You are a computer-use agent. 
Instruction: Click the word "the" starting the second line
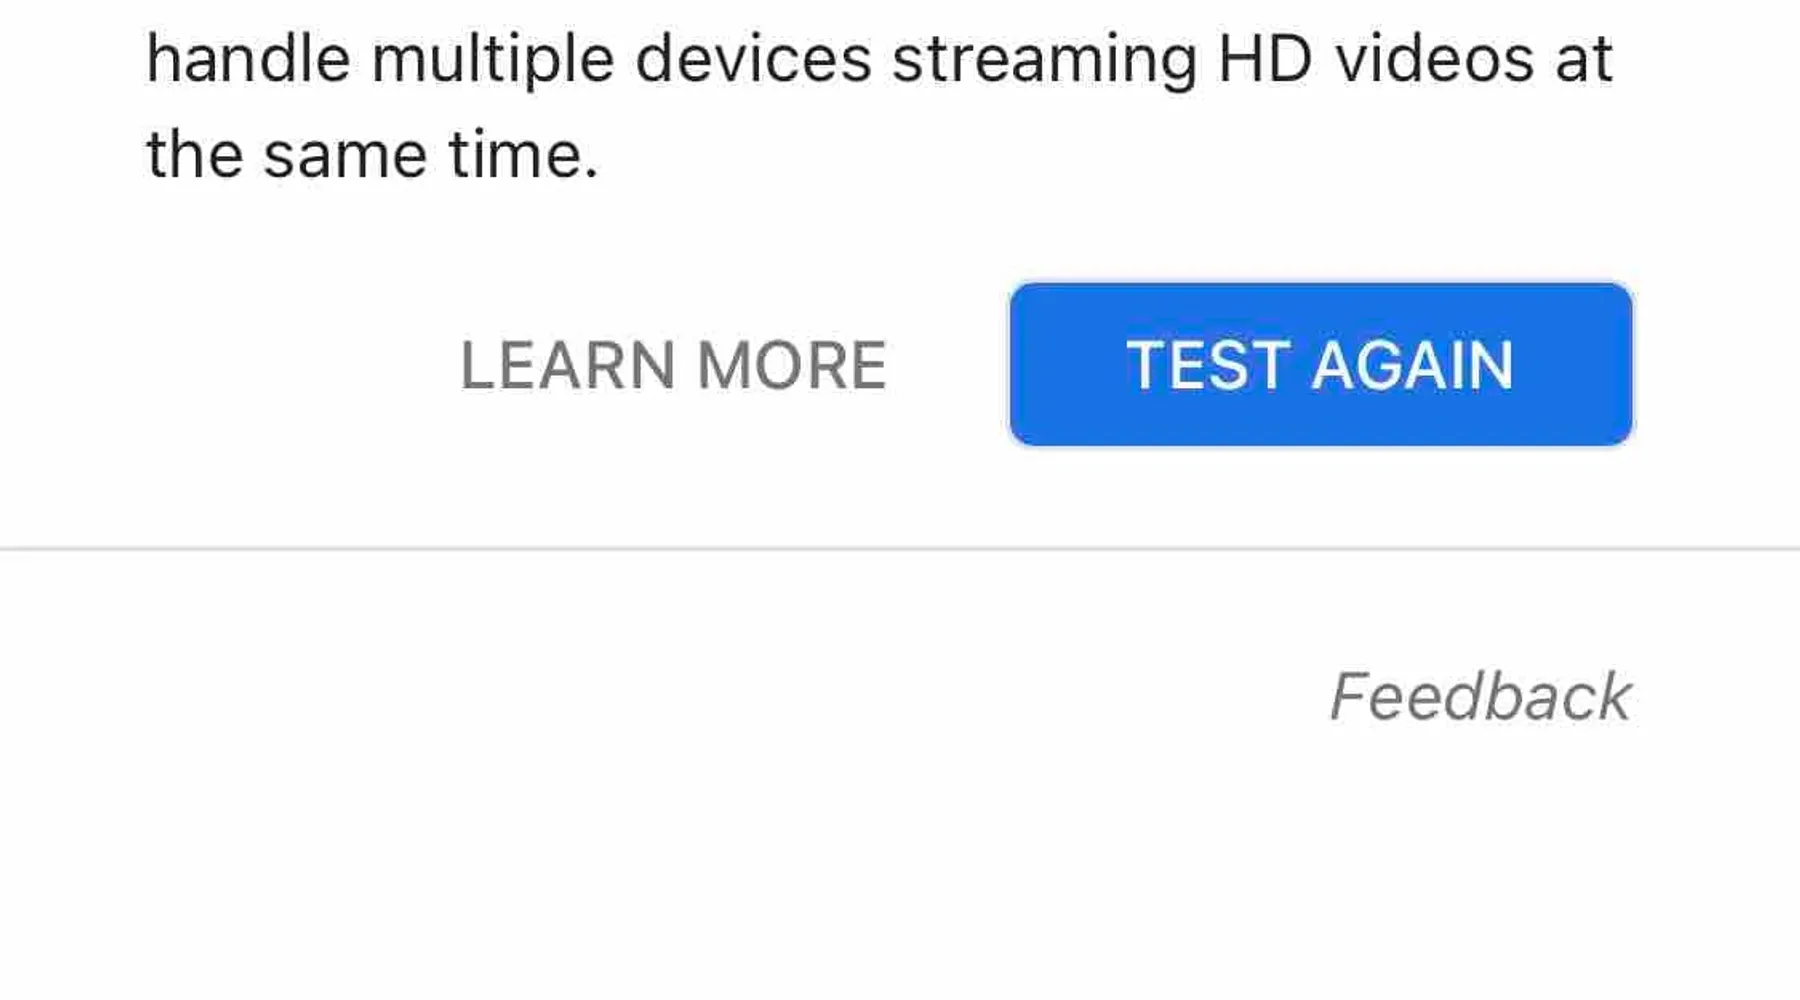(x=194, y=155)
